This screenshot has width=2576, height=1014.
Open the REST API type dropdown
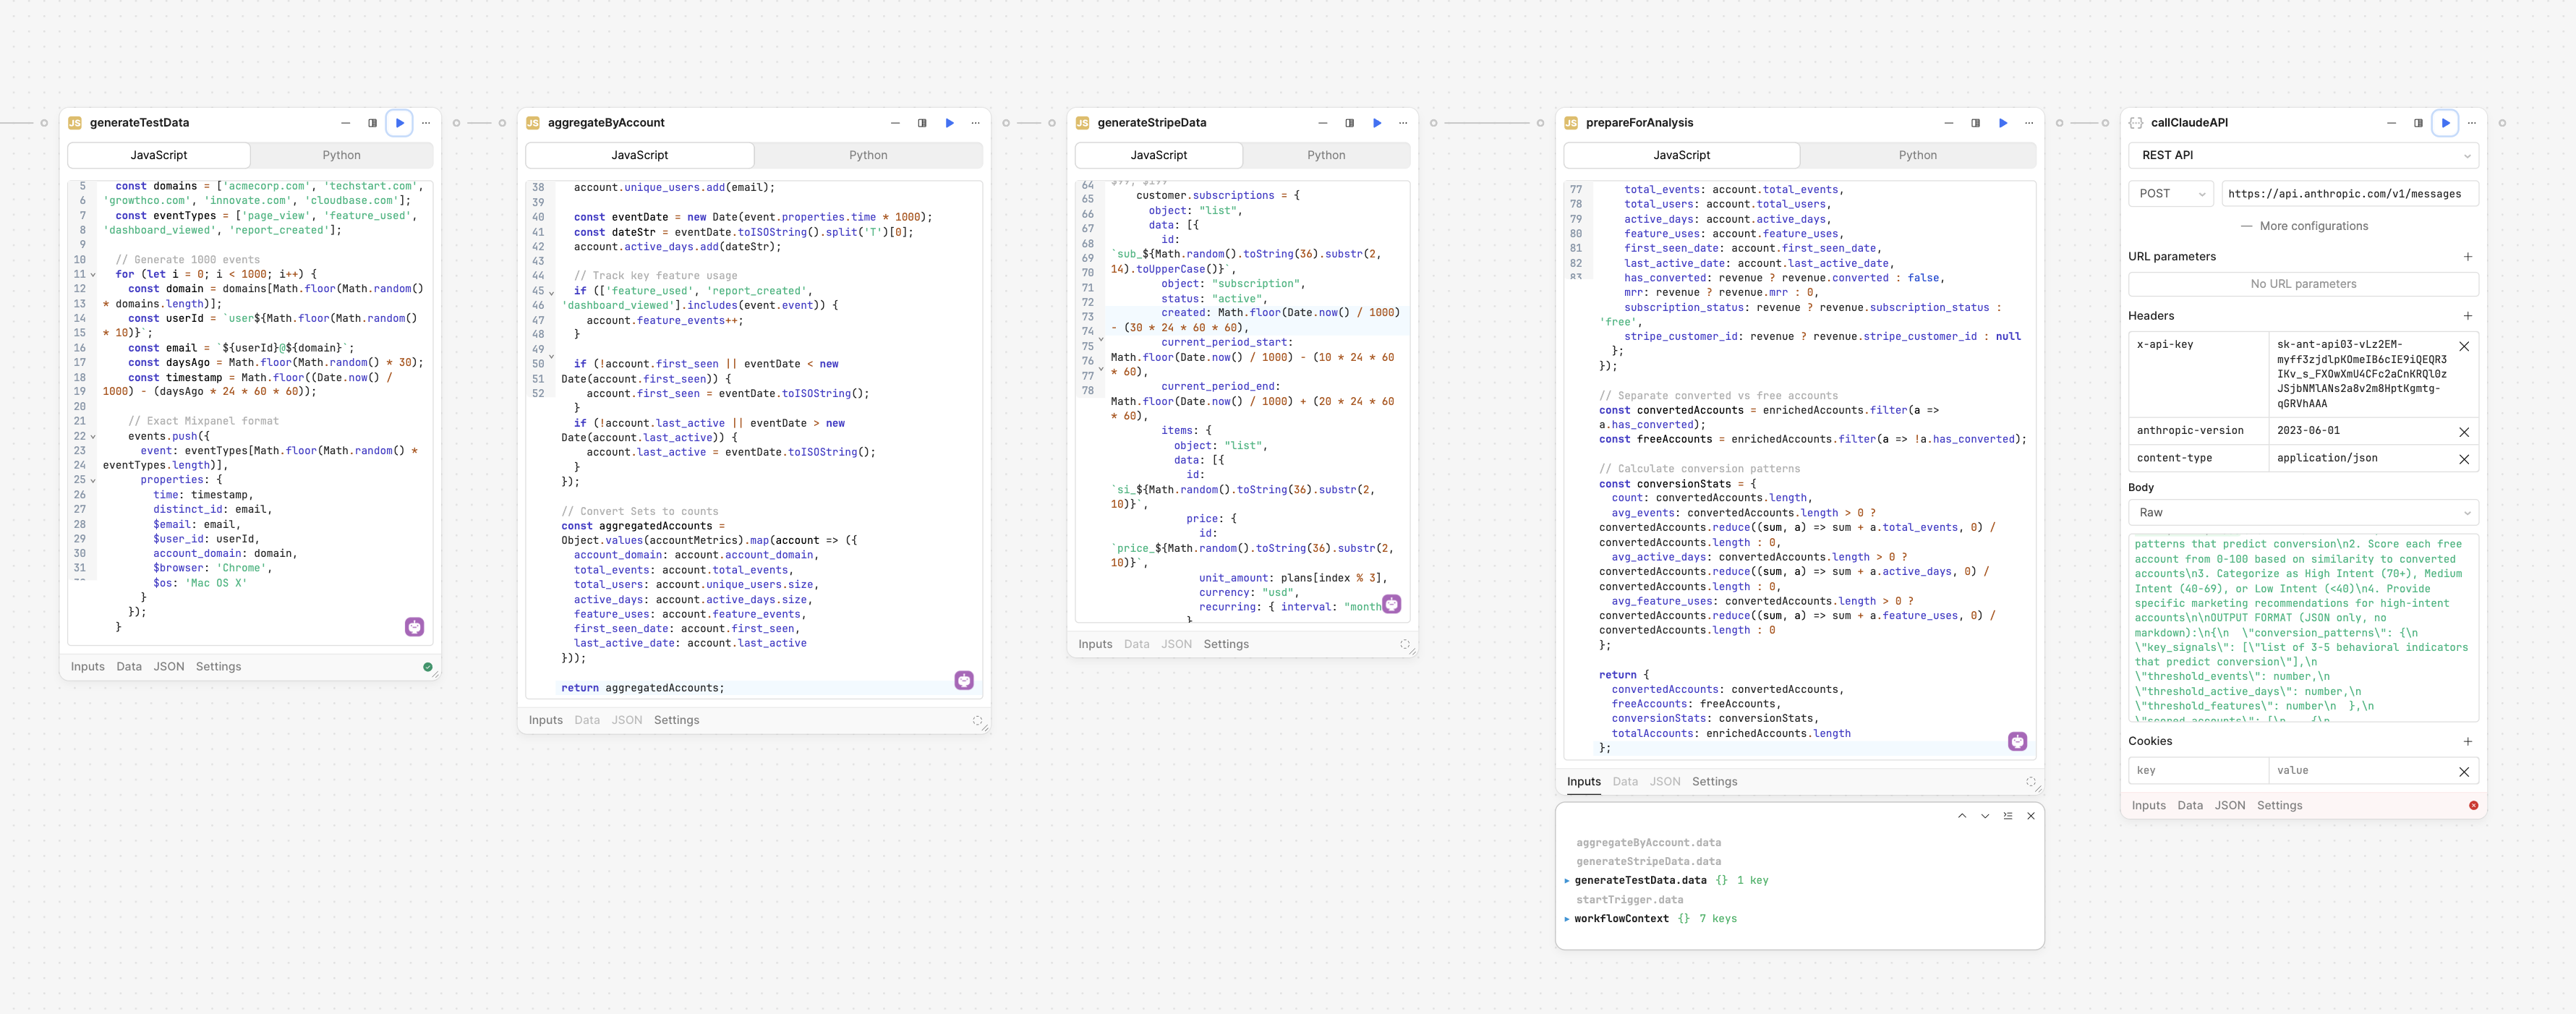tap(2302, 155)
